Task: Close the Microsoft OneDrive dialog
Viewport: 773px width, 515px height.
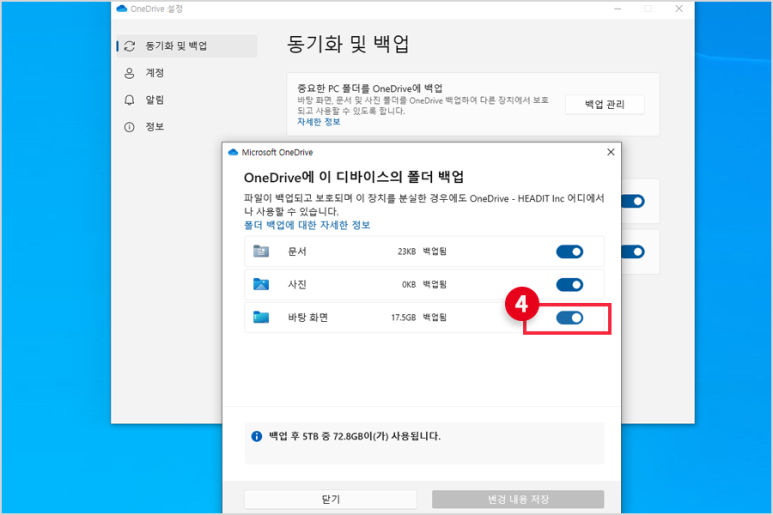Action: [611, 152]
